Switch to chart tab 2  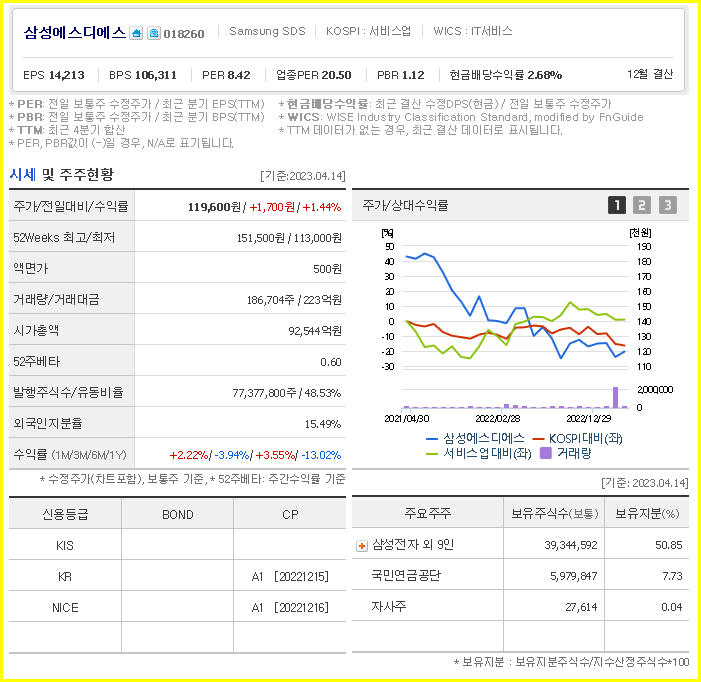coord(642,205)
